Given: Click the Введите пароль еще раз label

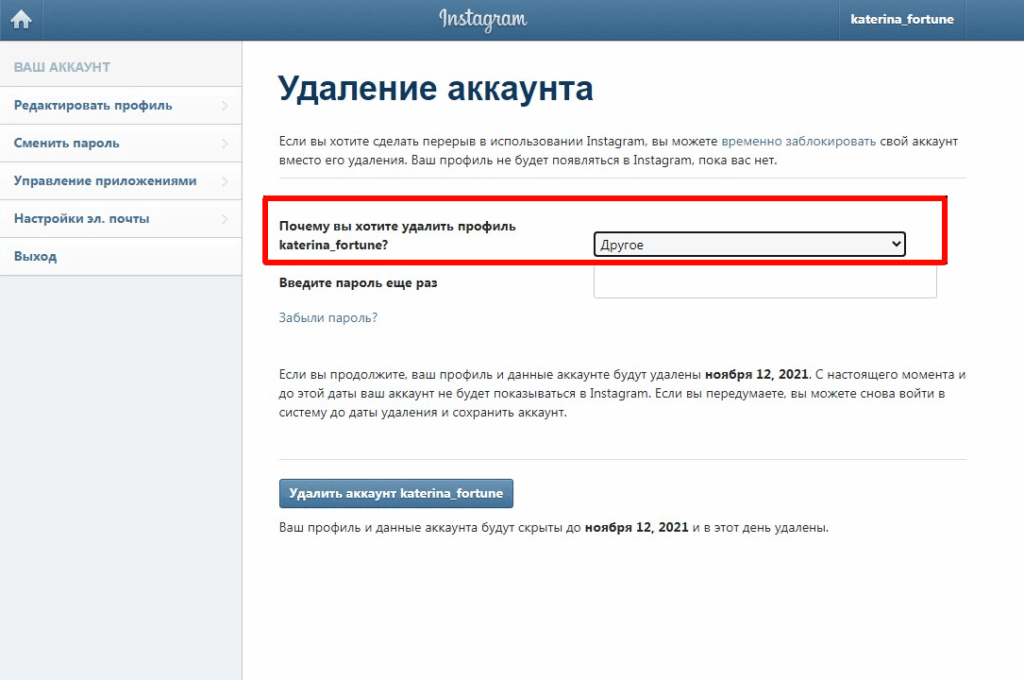Looking at the screenshot, I should 358,283.
